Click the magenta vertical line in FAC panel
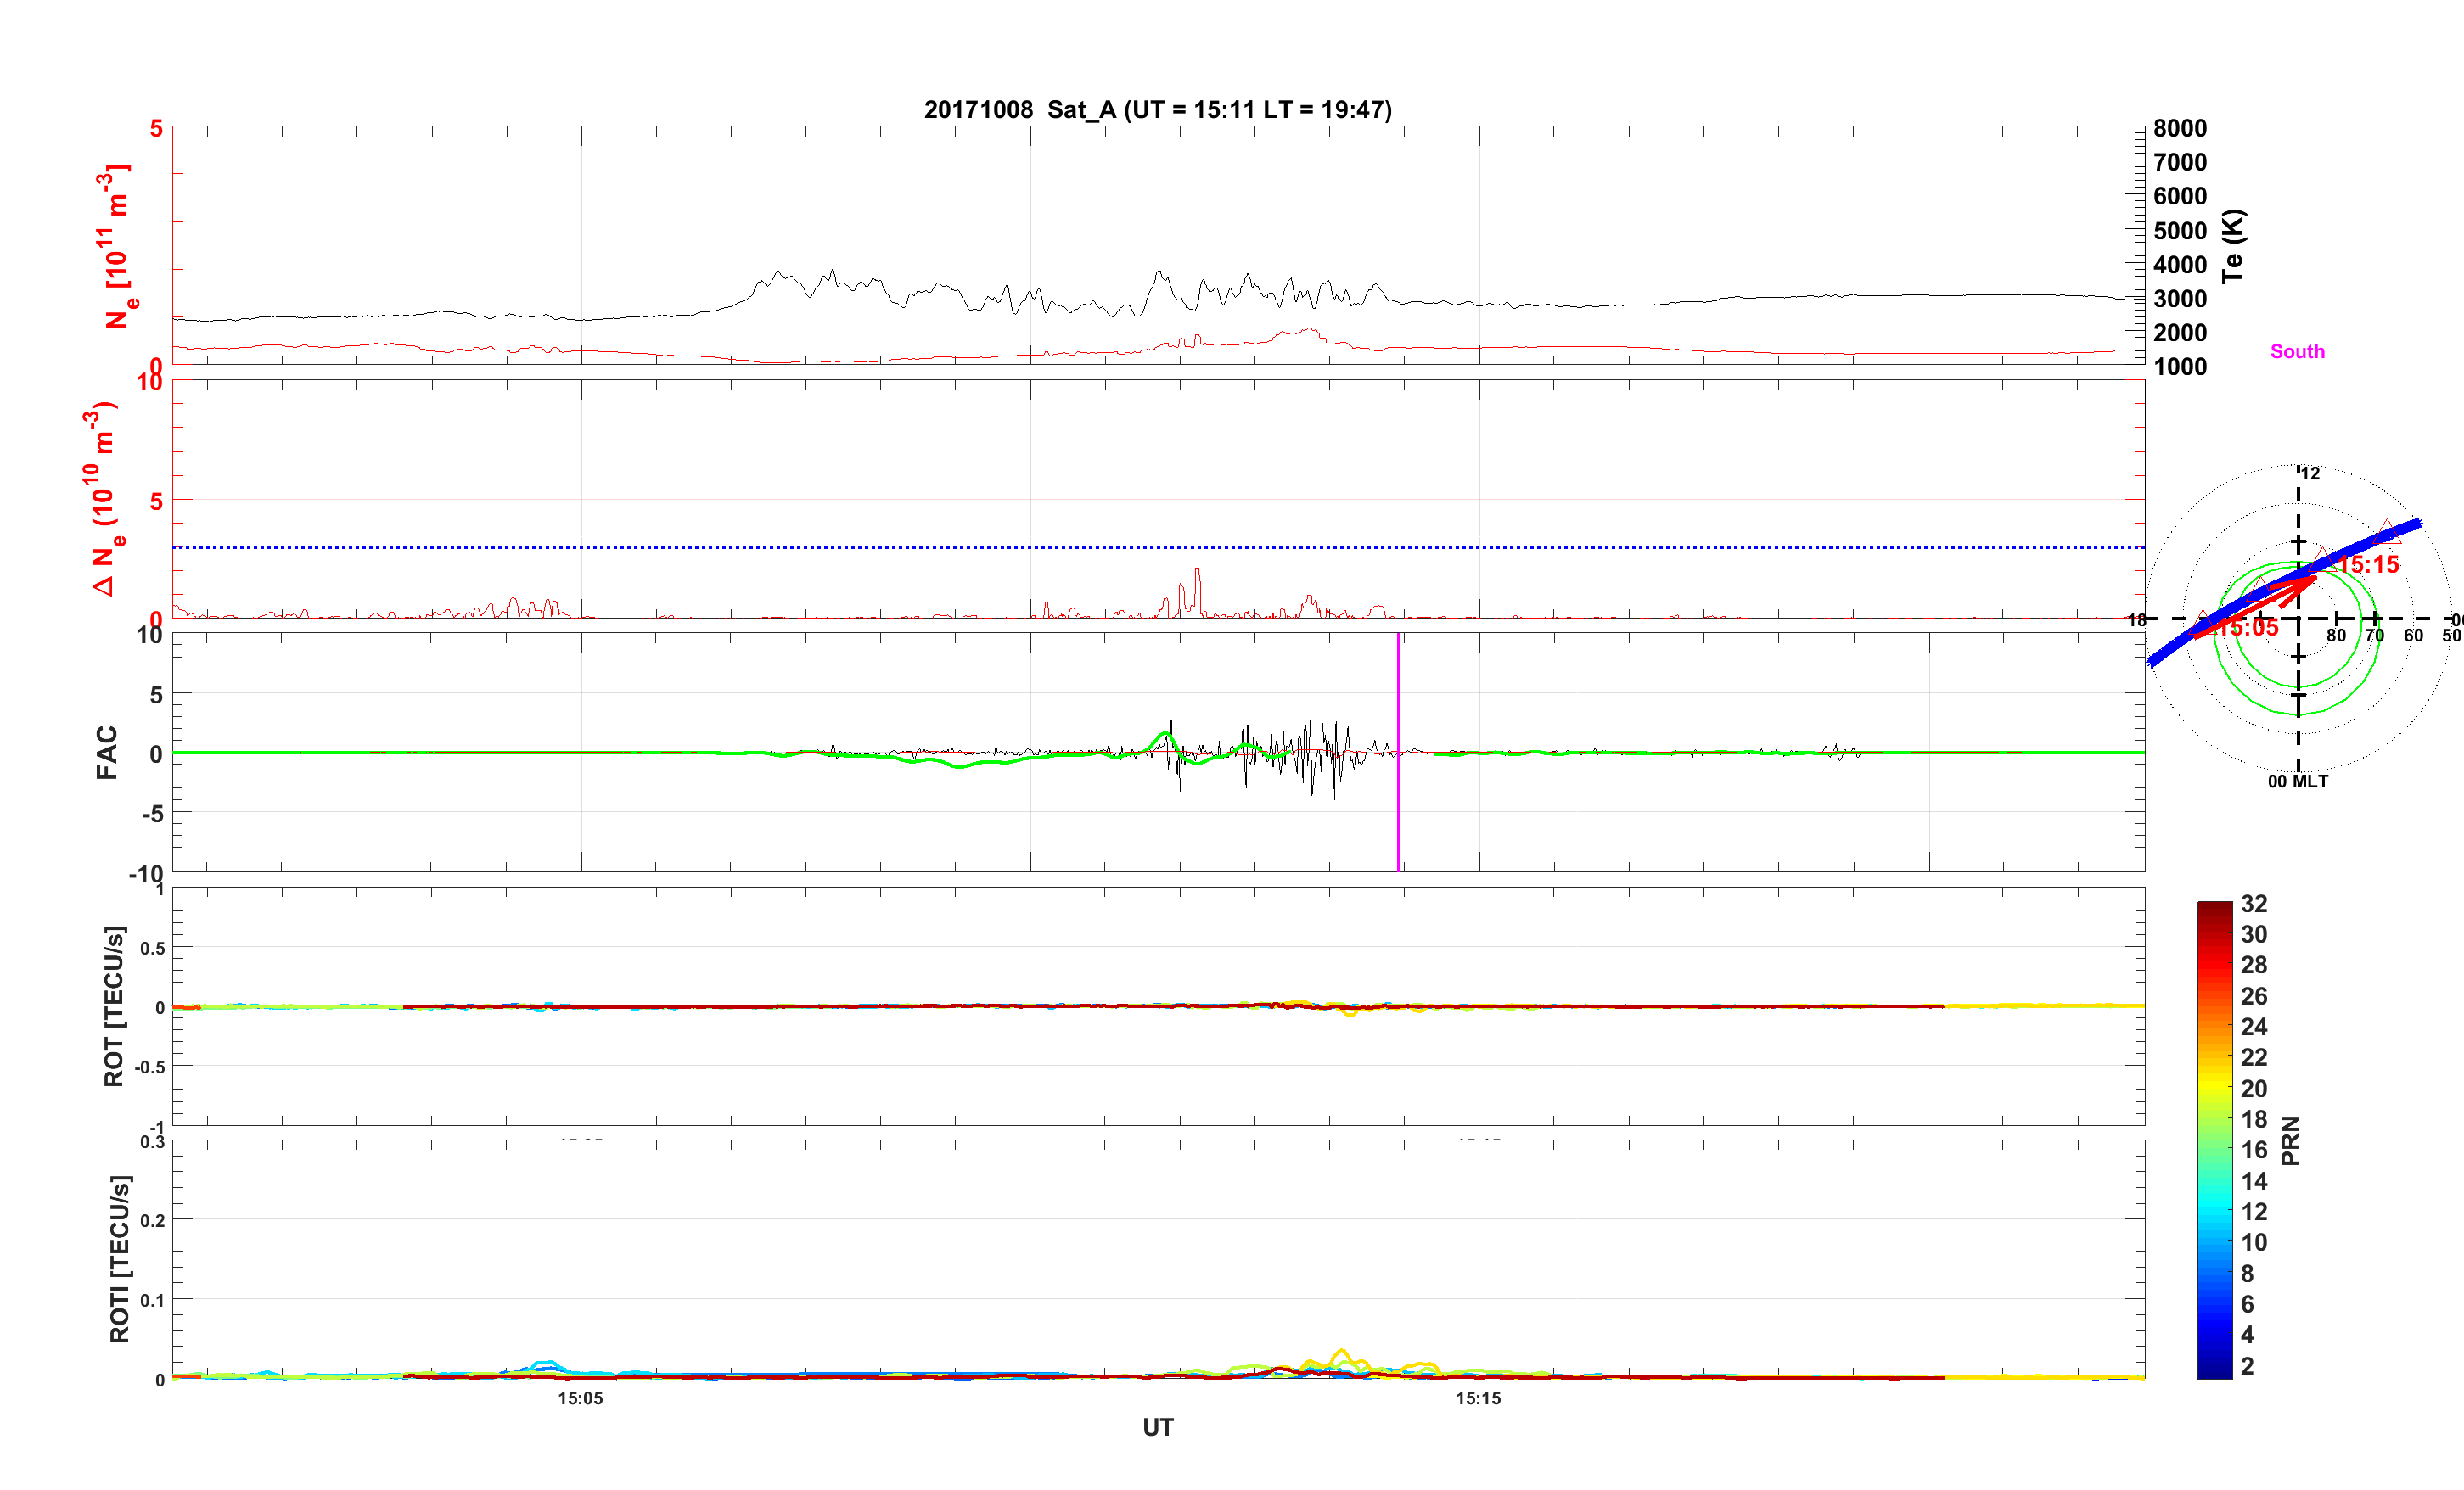The width and height of the screenshot is (2464, 1490). pos(1398,700)
